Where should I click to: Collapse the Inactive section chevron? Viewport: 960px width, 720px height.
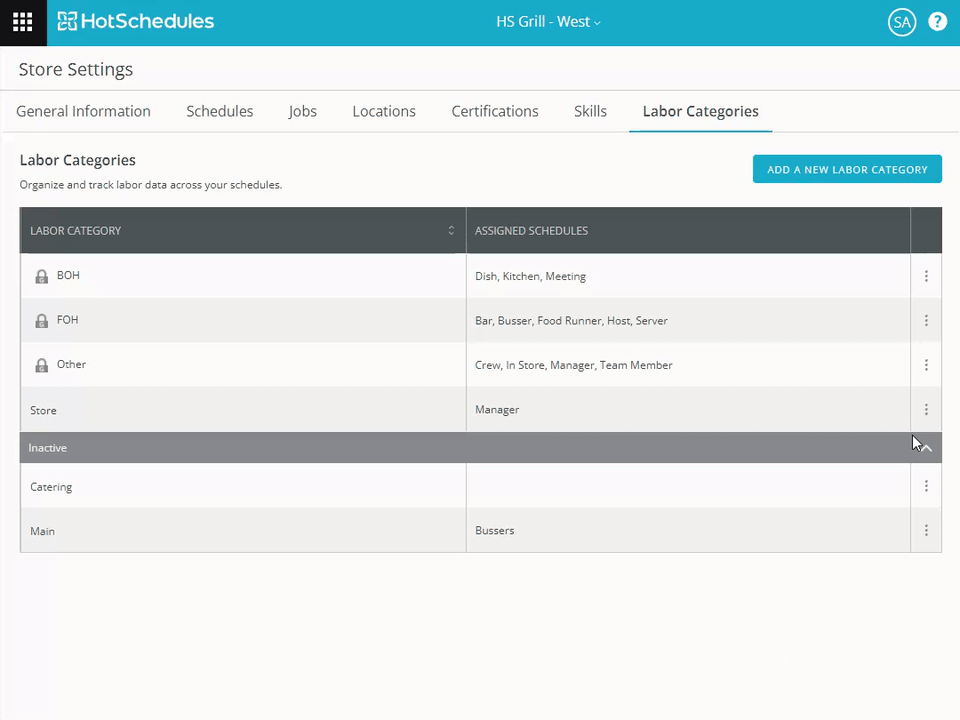(x=926, y=448)
